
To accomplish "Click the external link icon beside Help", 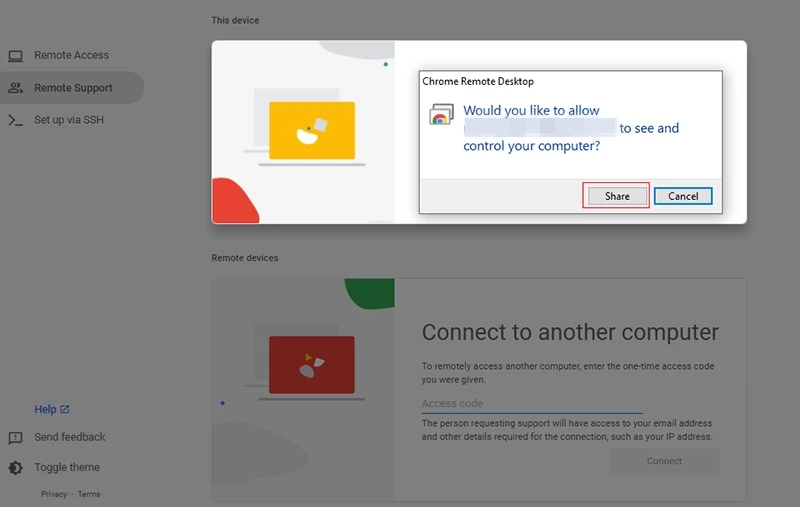I will 65,409.
